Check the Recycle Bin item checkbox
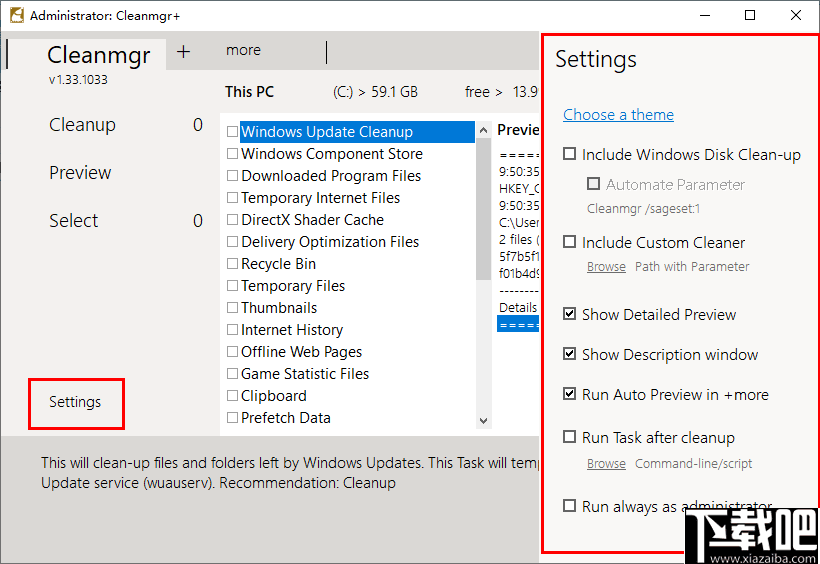This screenshot has width=820, height=564. tap(232, 264)
